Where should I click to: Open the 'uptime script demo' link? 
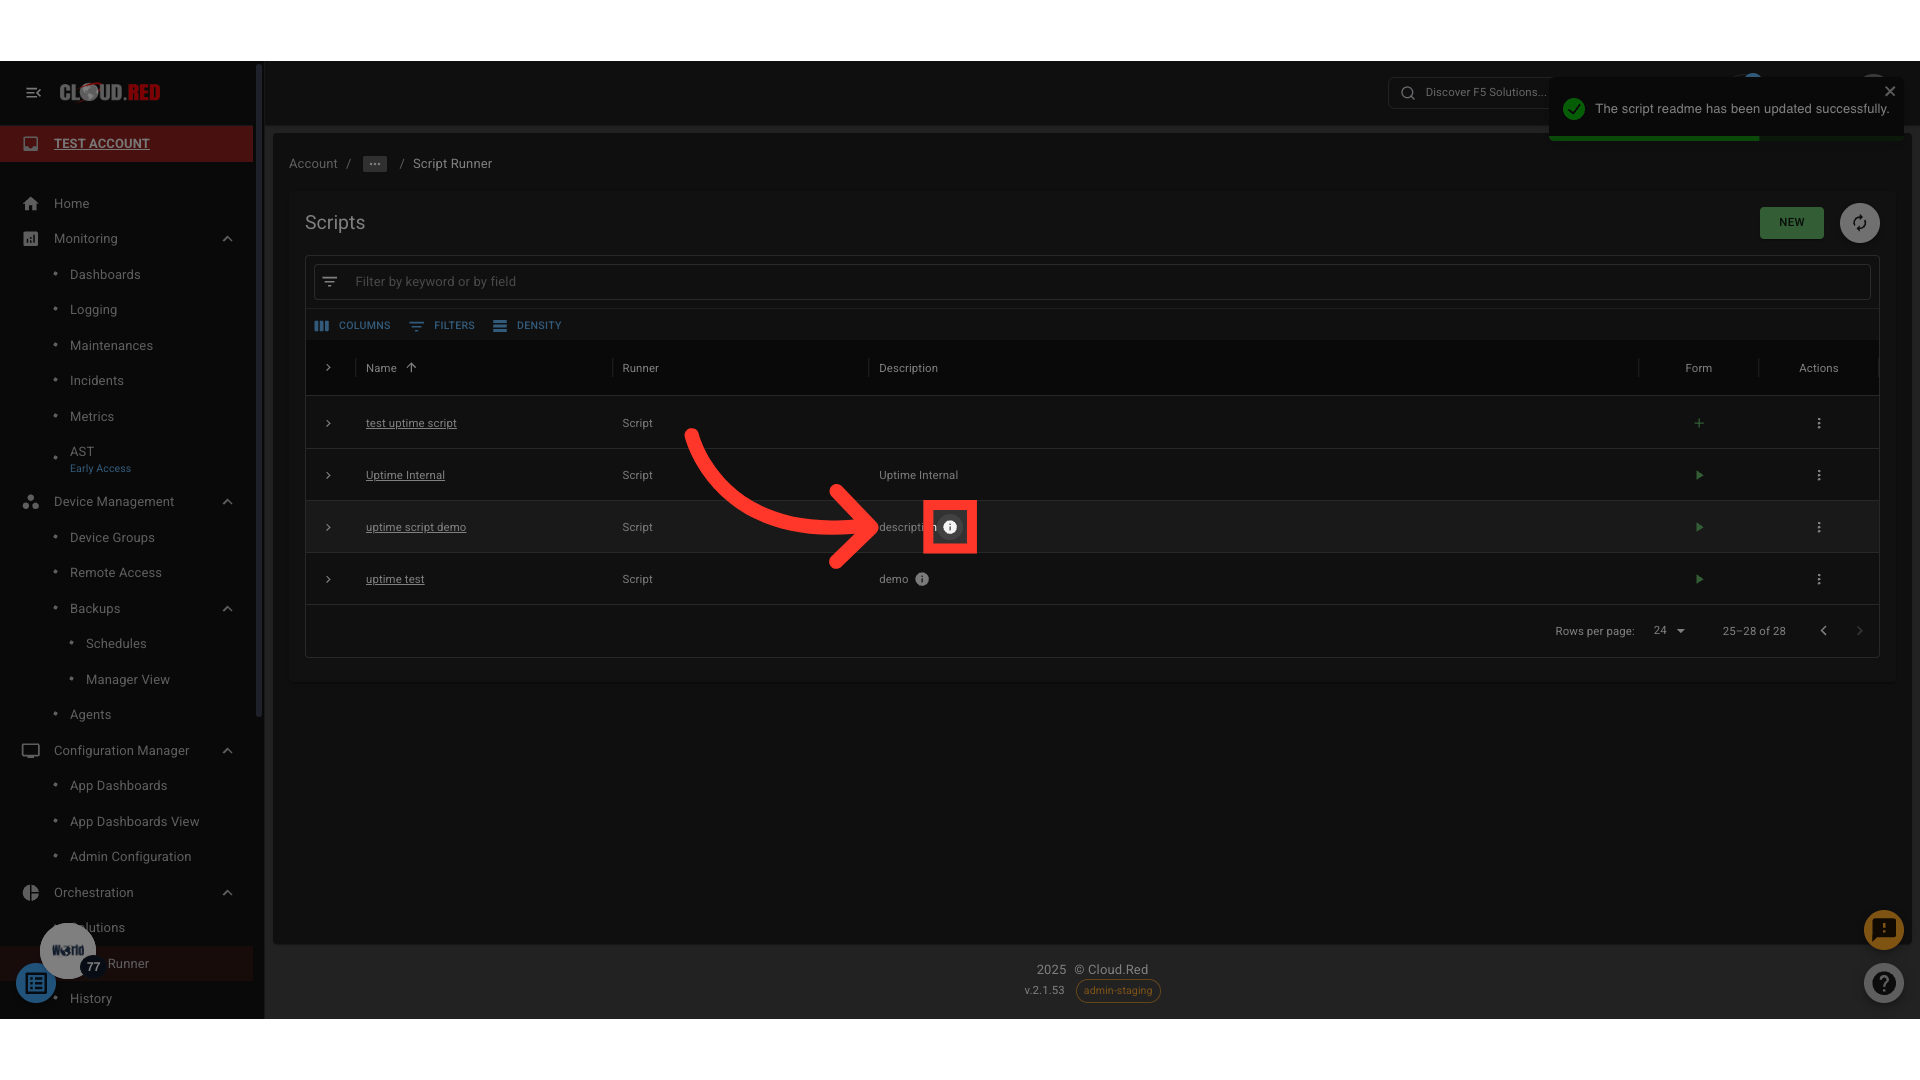416,527
